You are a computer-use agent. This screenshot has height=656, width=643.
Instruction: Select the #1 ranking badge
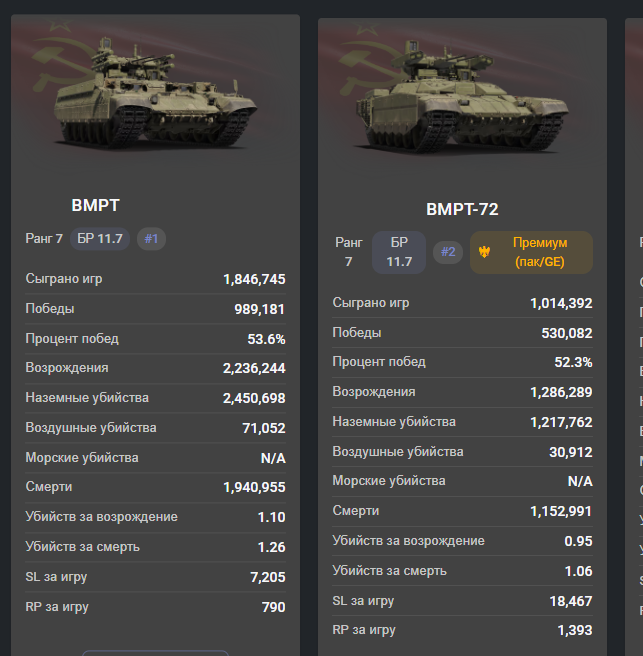point(151,239)
